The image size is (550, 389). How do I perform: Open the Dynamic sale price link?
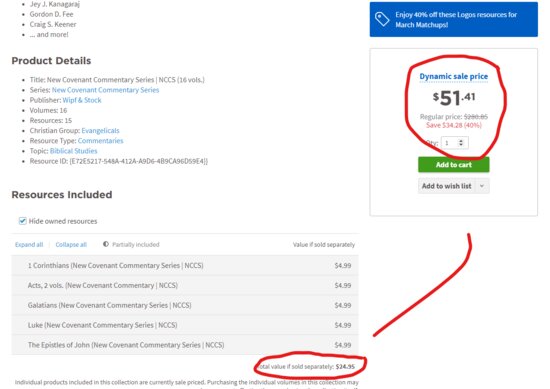click(454, 76)
